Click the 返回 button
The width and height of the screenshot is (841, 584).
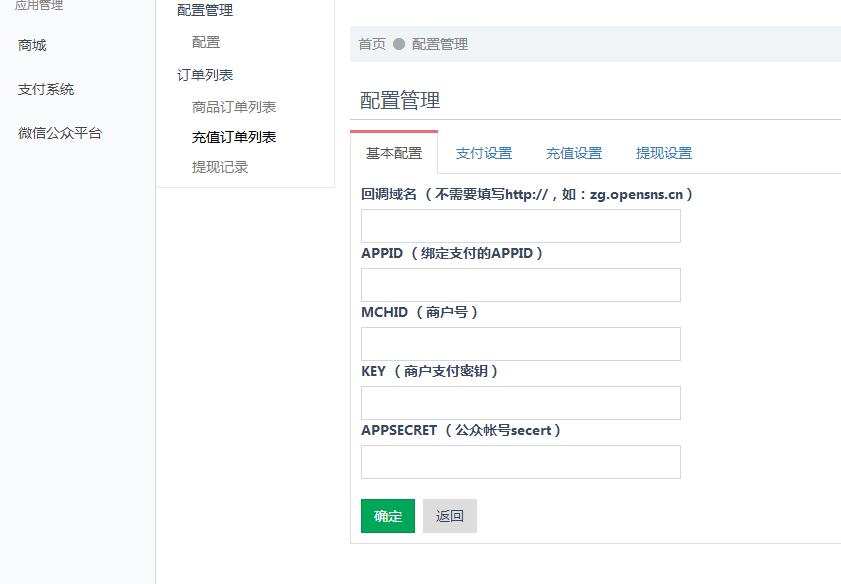pyautogui.click(x=449, y=516)
